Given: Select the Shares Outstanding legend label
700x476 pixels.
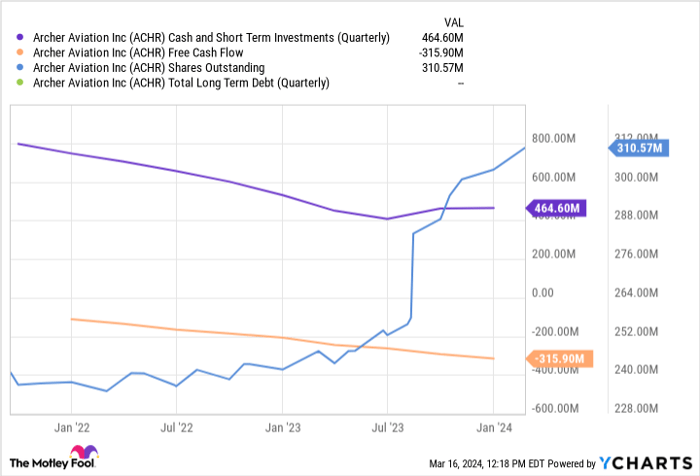Looking at the screenshot, I should tap(149, 68).
